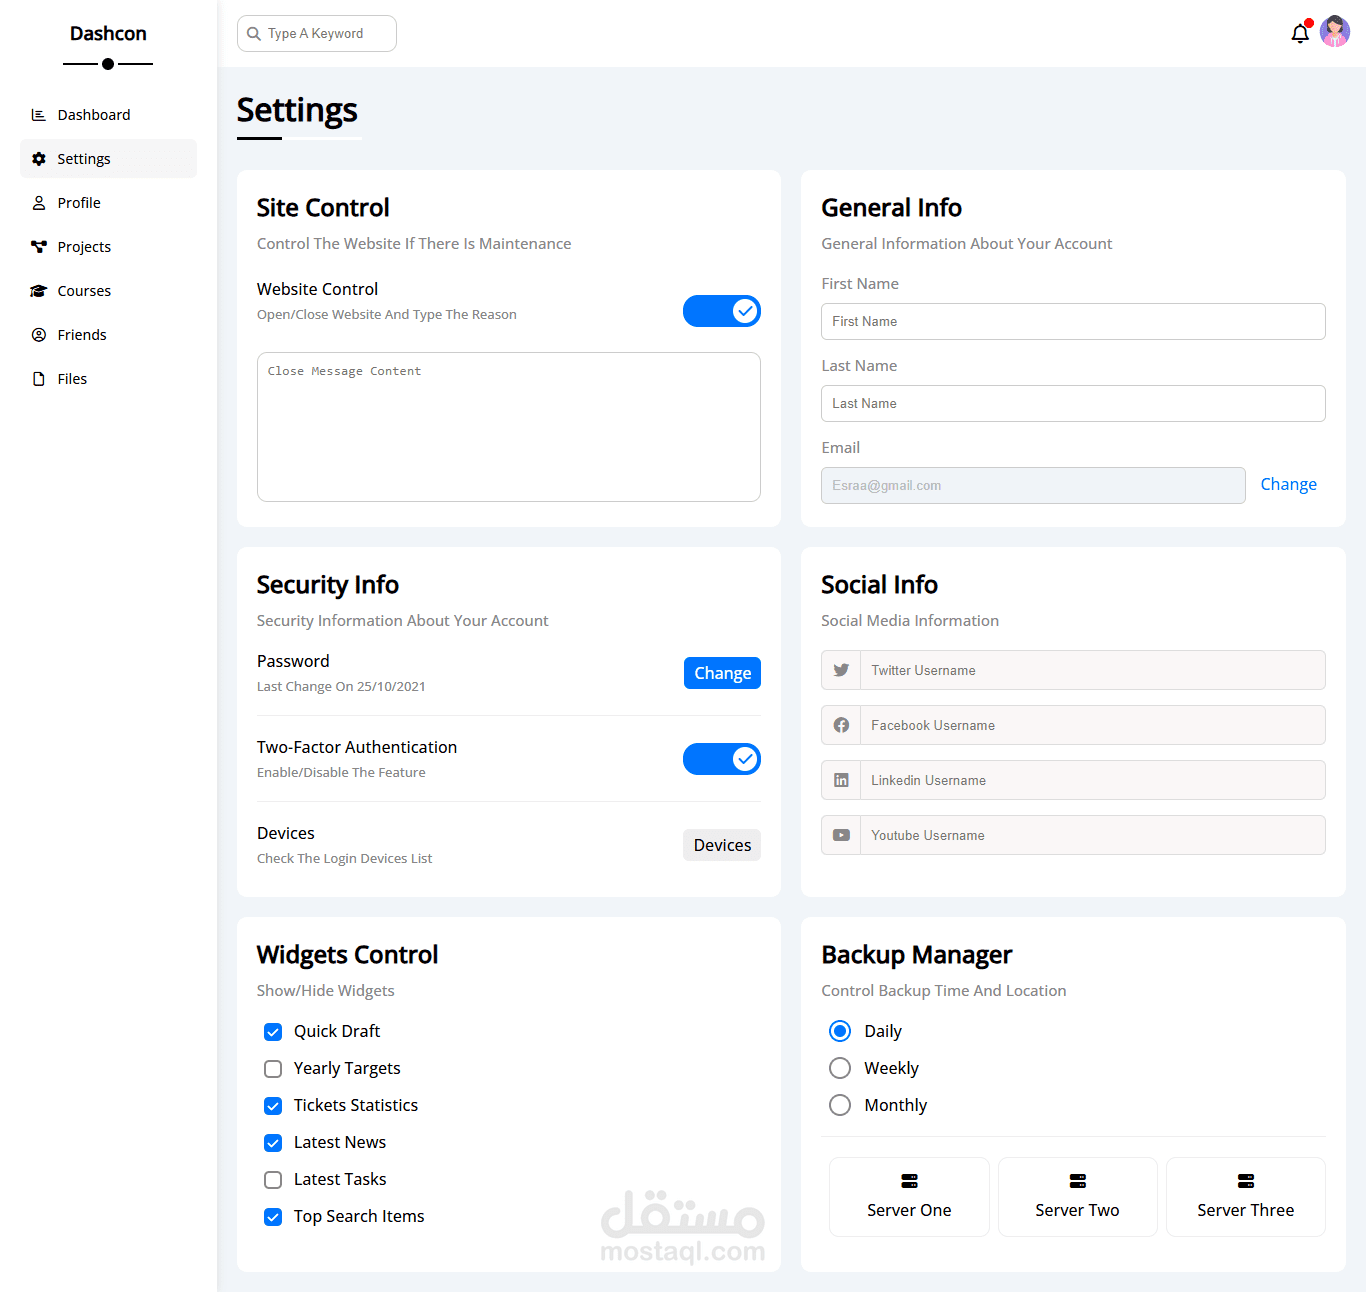Open the user avatar in the header
The width and height of the screenshot is (1366, 1292).
coord(1335,32)
